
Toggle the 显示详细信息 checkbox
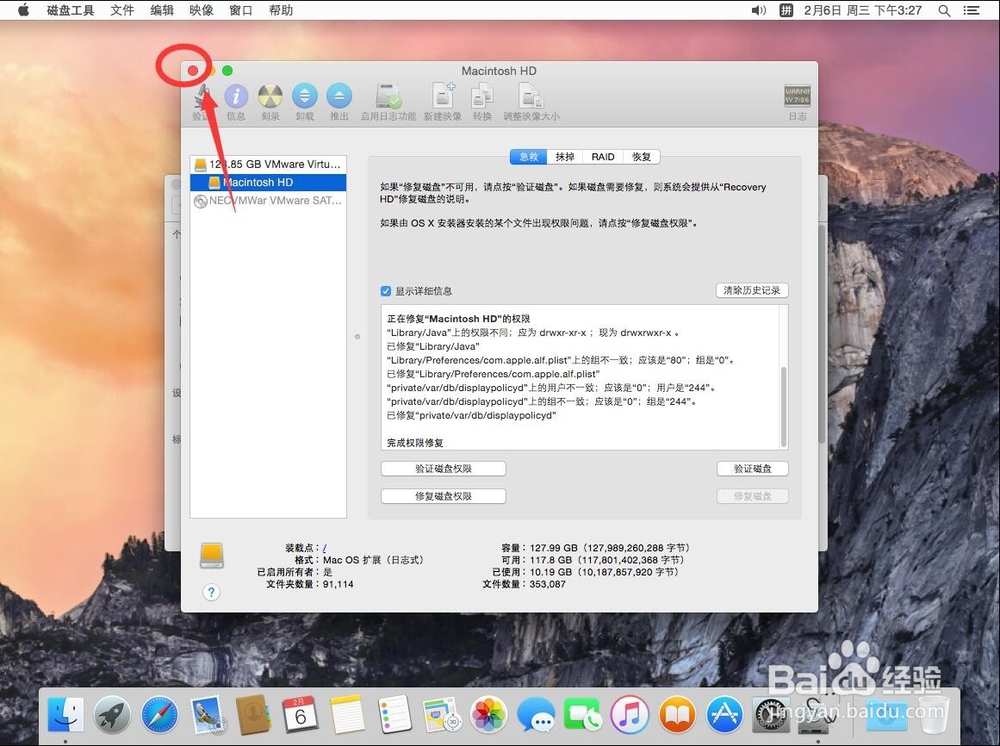(x=385, y=291)
